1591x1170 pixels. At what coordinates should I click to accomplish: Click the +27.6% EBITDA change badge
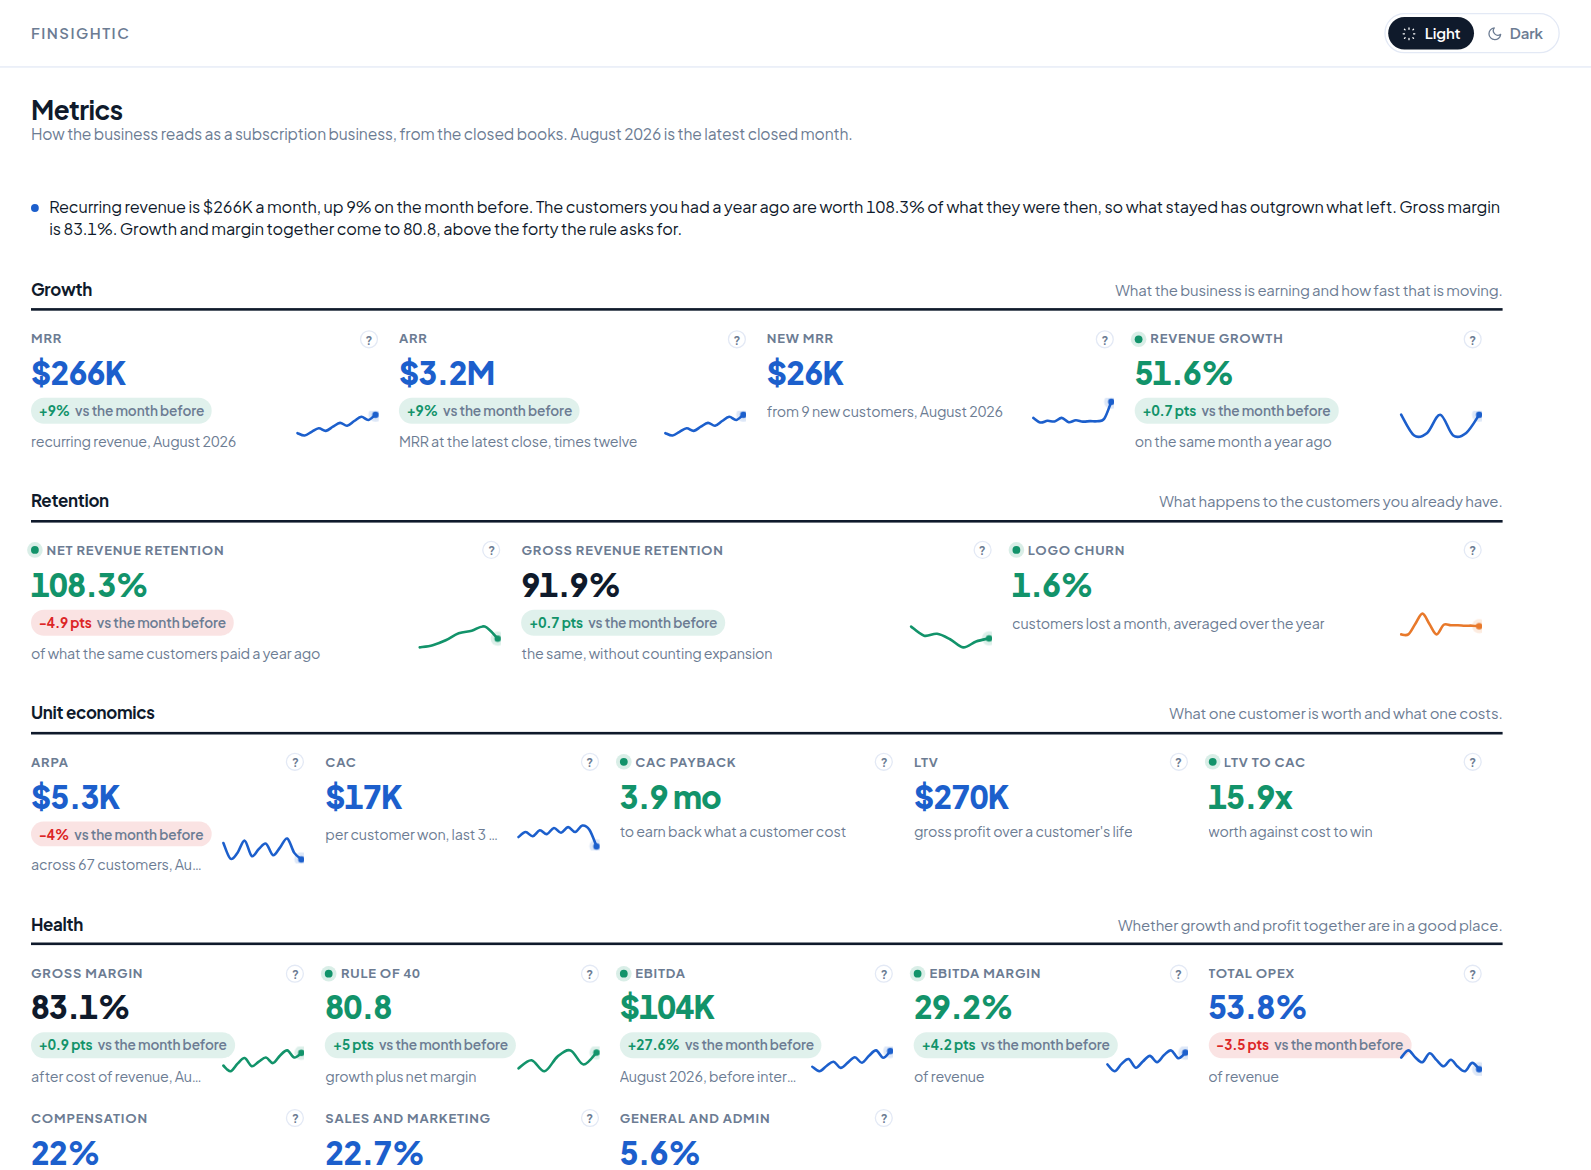tap(720, 1045)
